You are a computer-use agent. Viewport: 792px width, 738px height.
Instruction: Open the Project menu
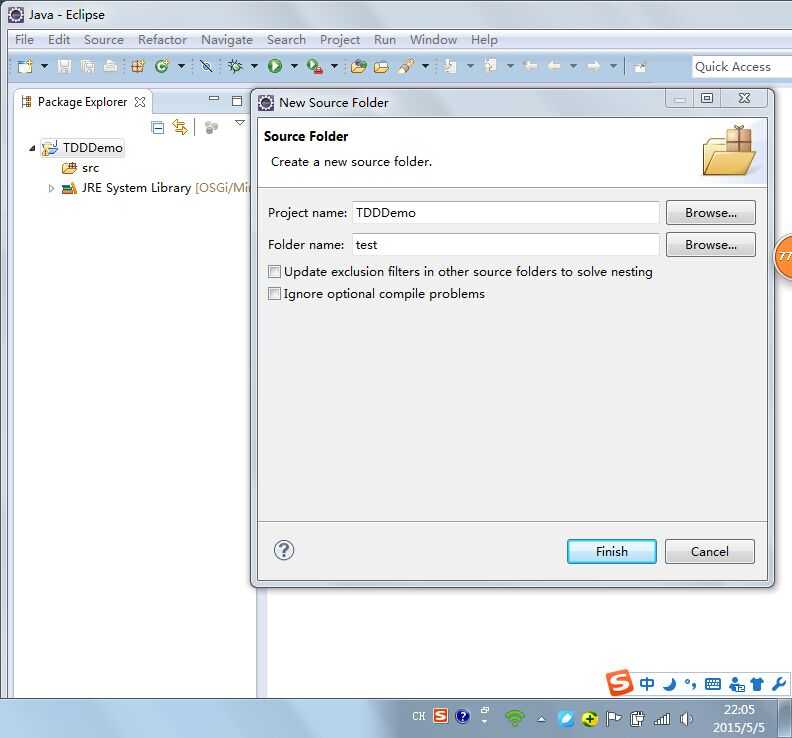point(339,39)
